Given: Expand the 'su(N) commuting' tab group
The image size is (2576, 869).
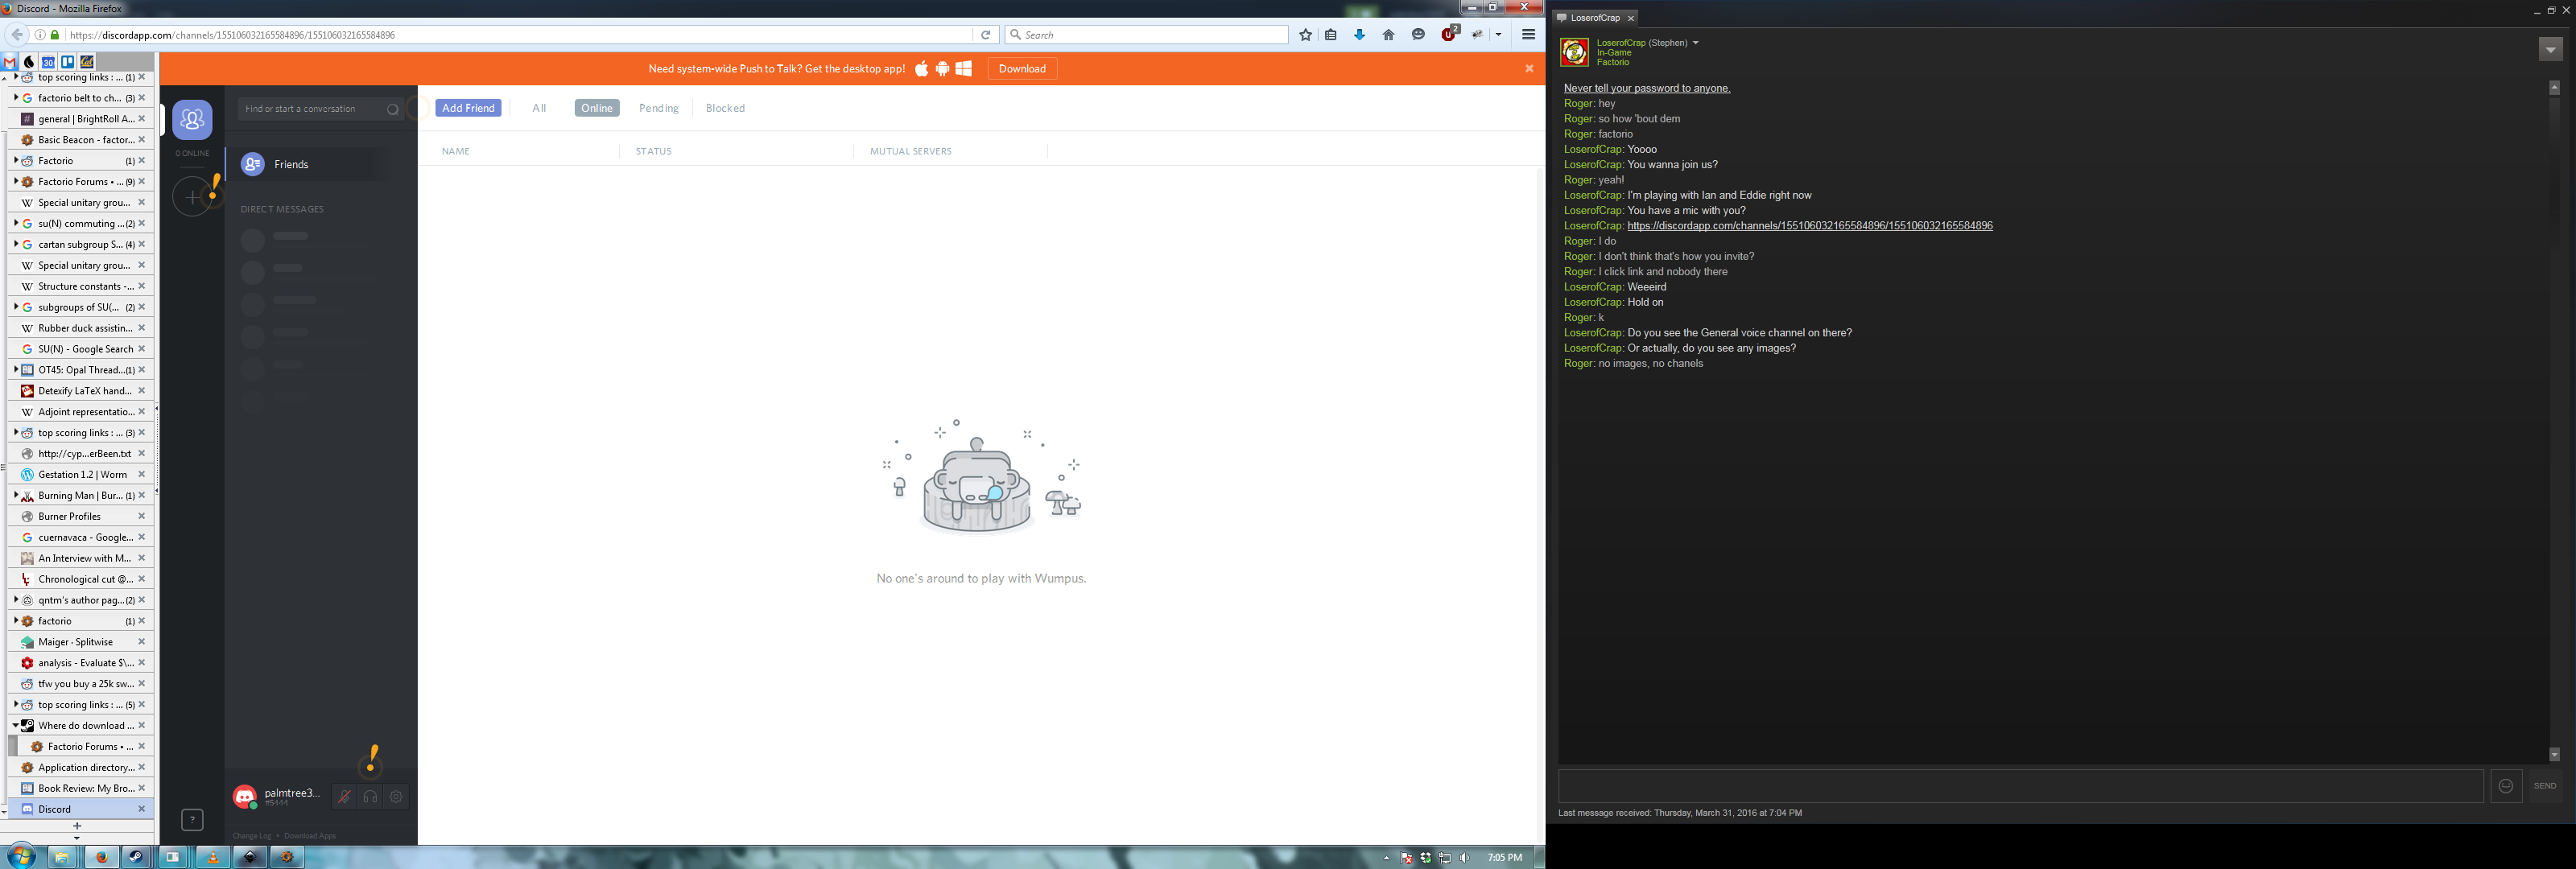Looking at the screenshot, I should pos(15,223).
